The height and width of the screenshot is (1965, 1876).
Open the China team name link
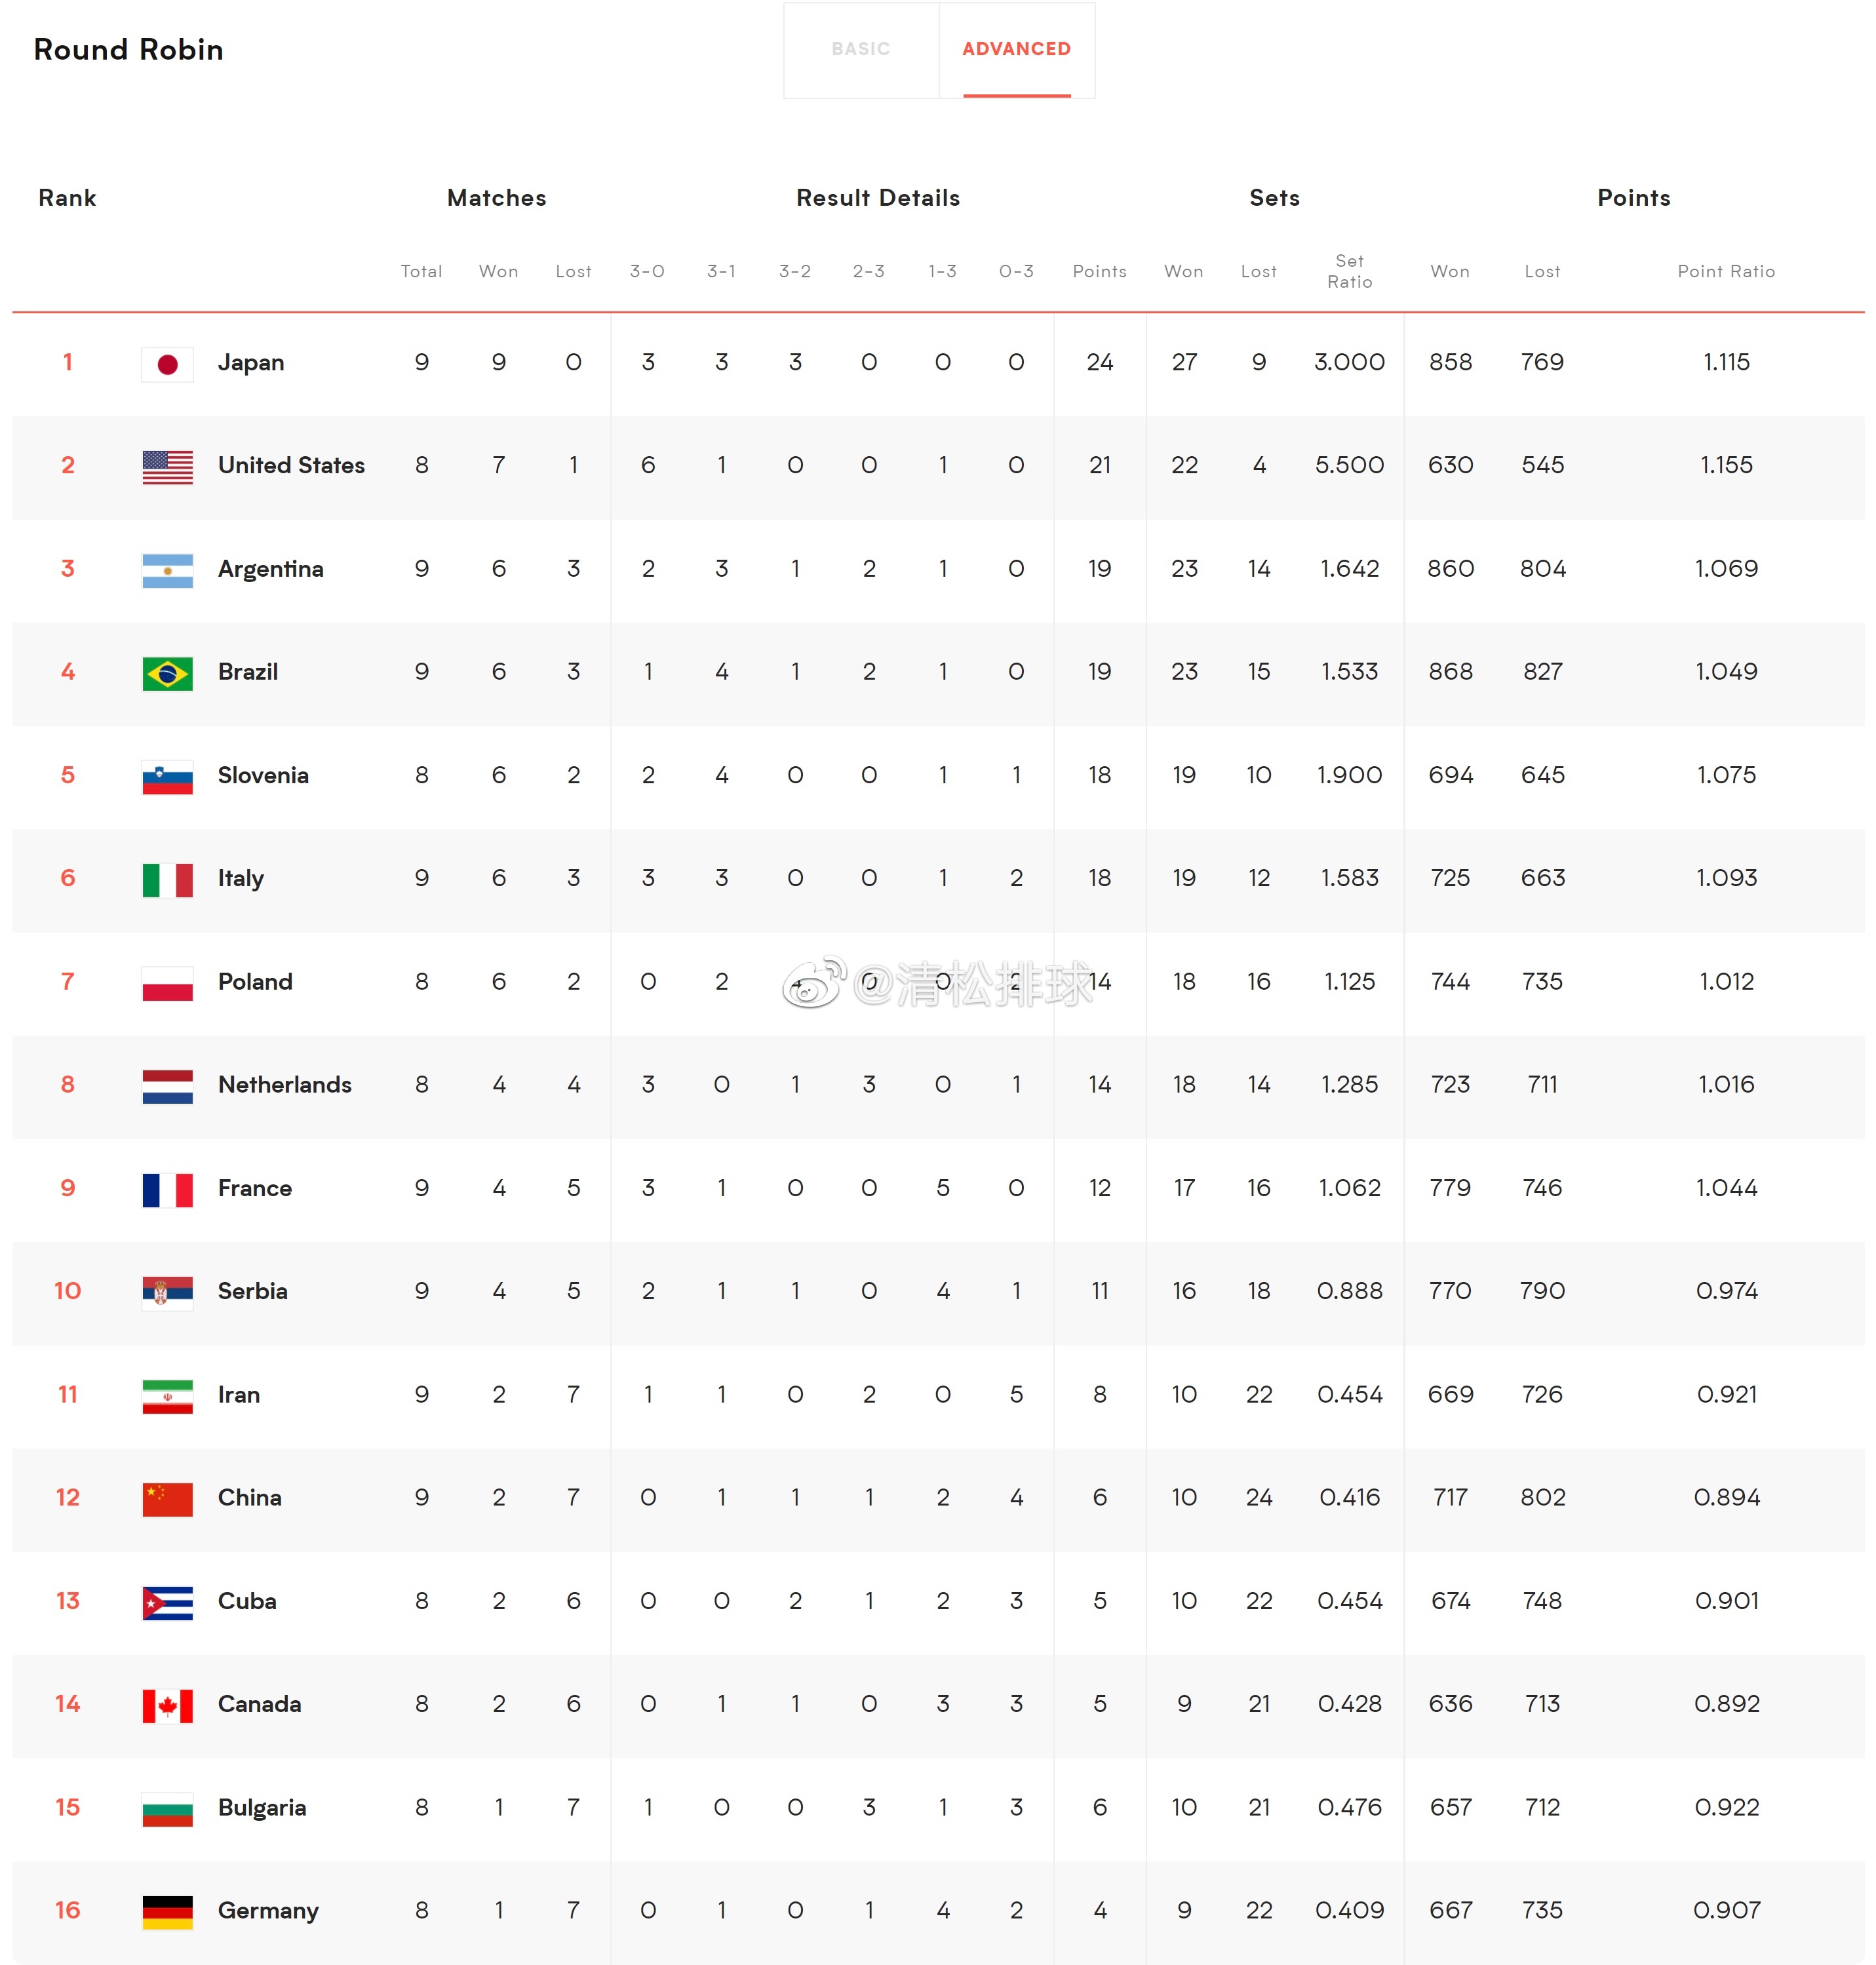tap(250, 1497)
